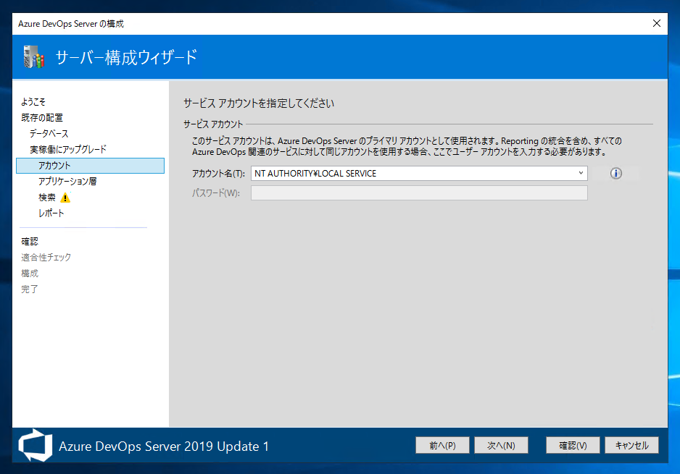Click the account info icon
The image size is (680, 474).
click(x=616, y=173)
